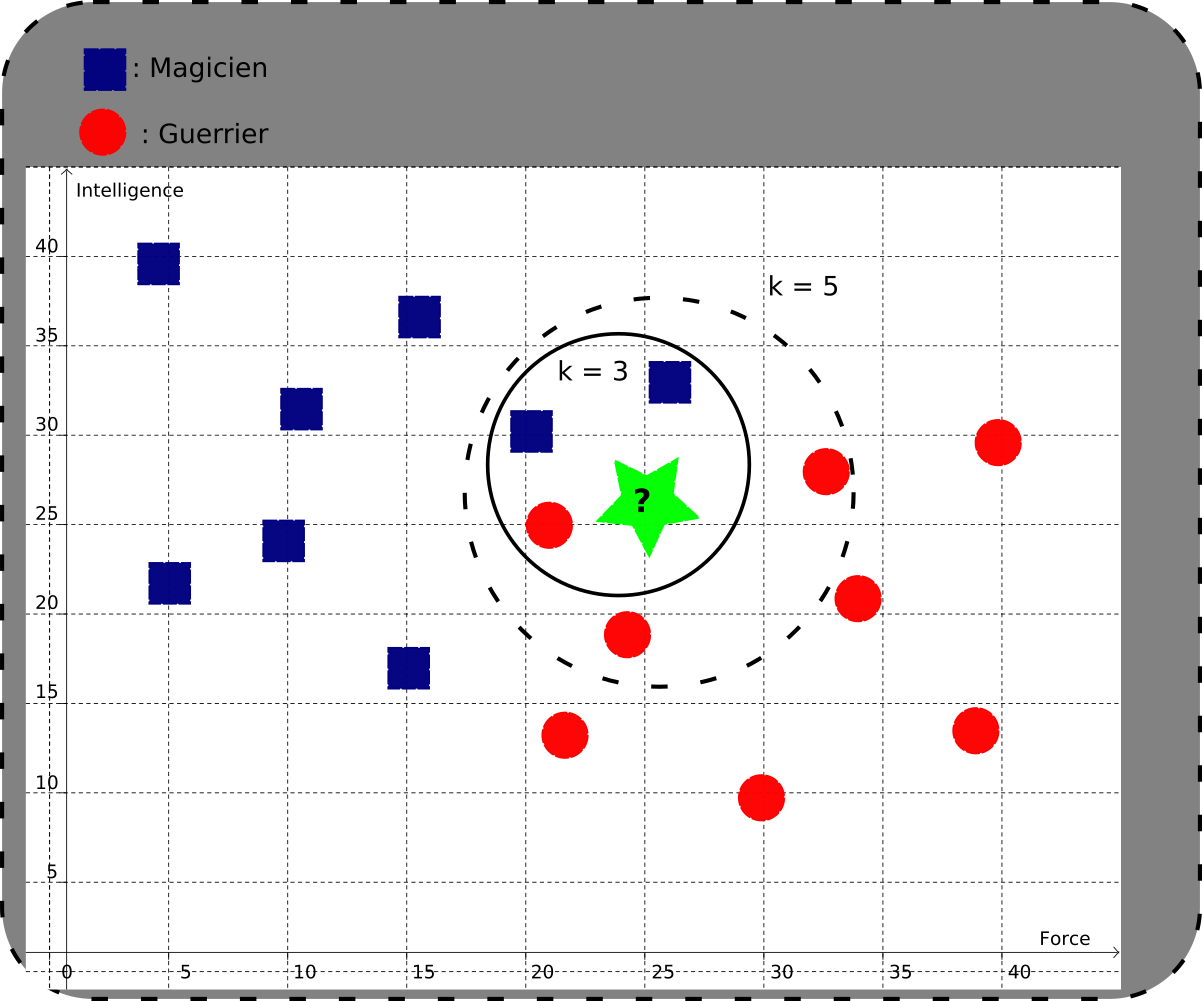Click the red circle inside the k = 3 circle

click(x=549, y=524)
